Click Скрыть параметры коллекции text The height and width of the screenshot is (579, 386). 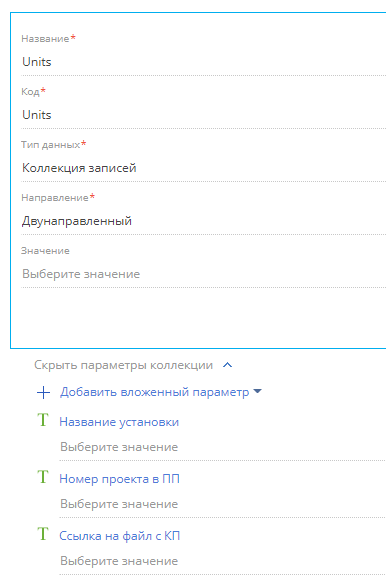tap(123, 365)
